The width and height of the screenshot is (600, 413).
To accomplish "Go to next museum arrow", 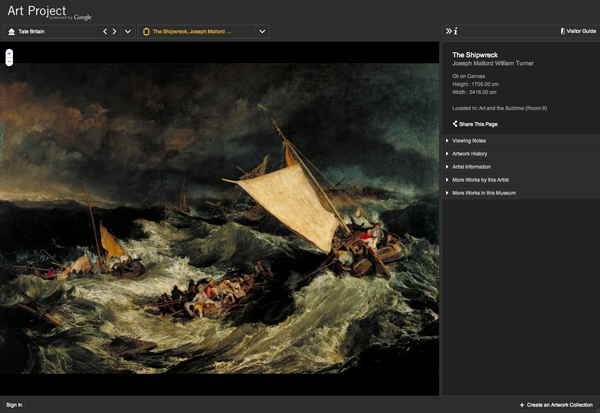I will pyautogui.click(x=114, y=31).
